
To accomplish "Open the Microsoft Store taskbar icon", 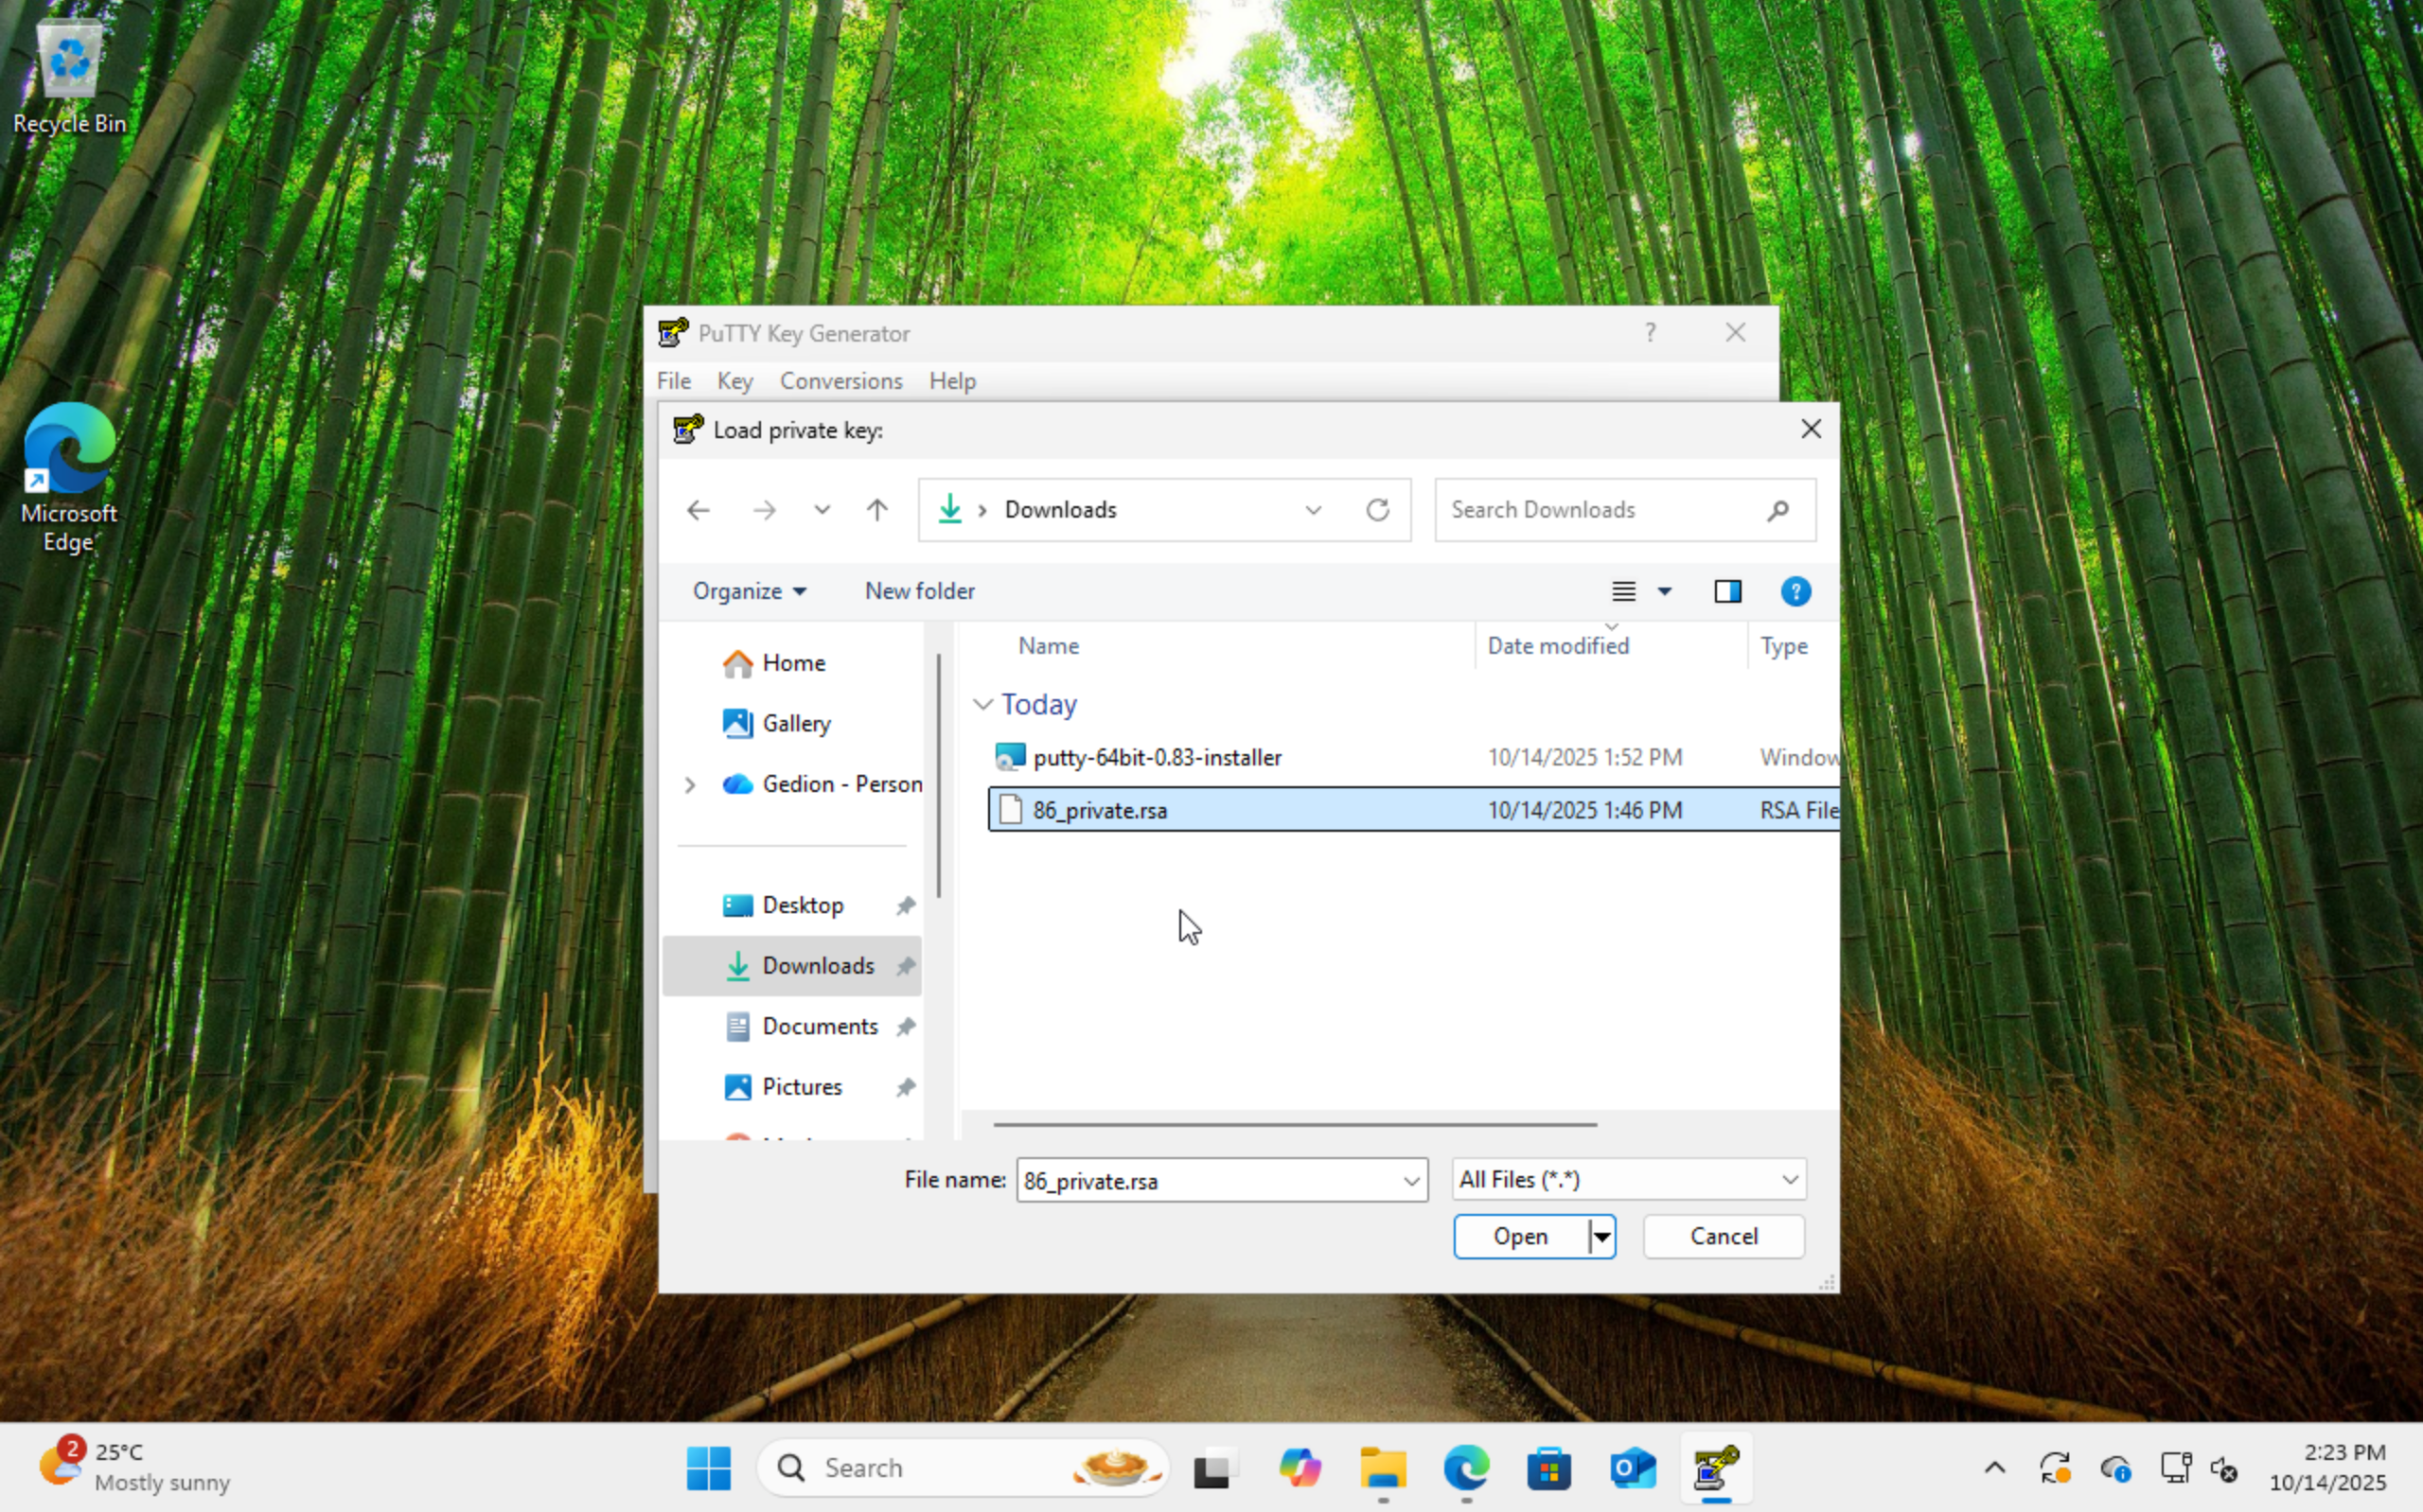I will coord(1549,1468).
